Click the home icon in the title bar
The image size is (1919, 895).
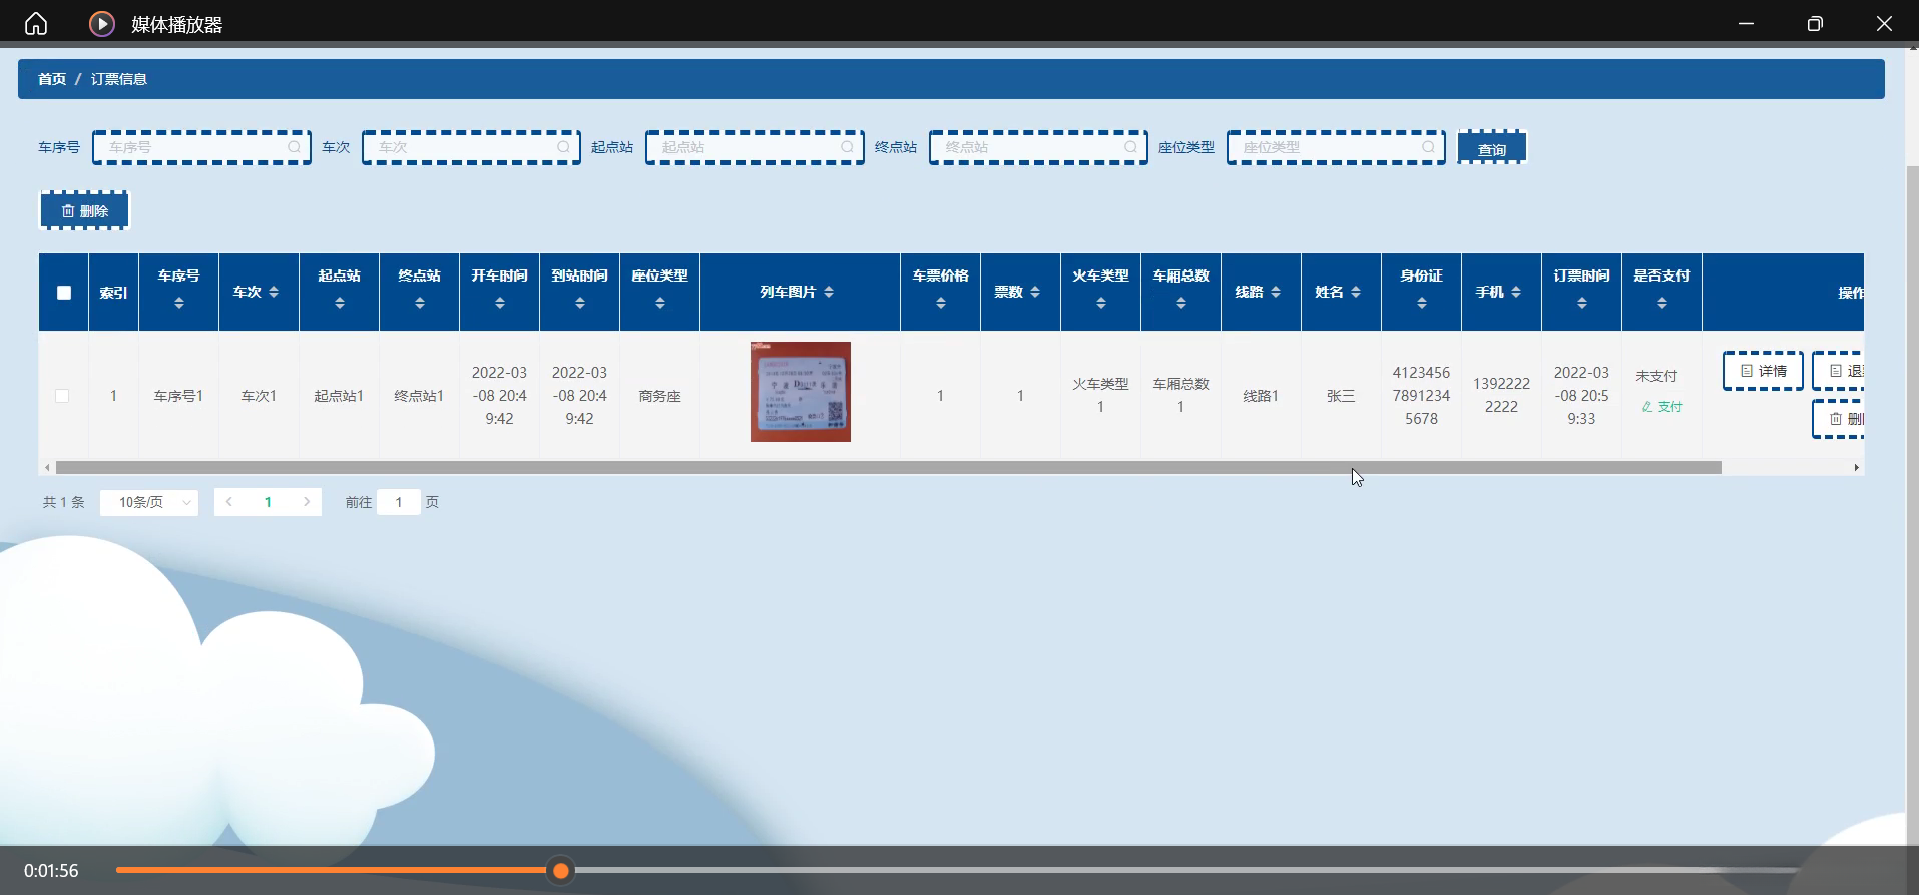click(x=36, y=23)
